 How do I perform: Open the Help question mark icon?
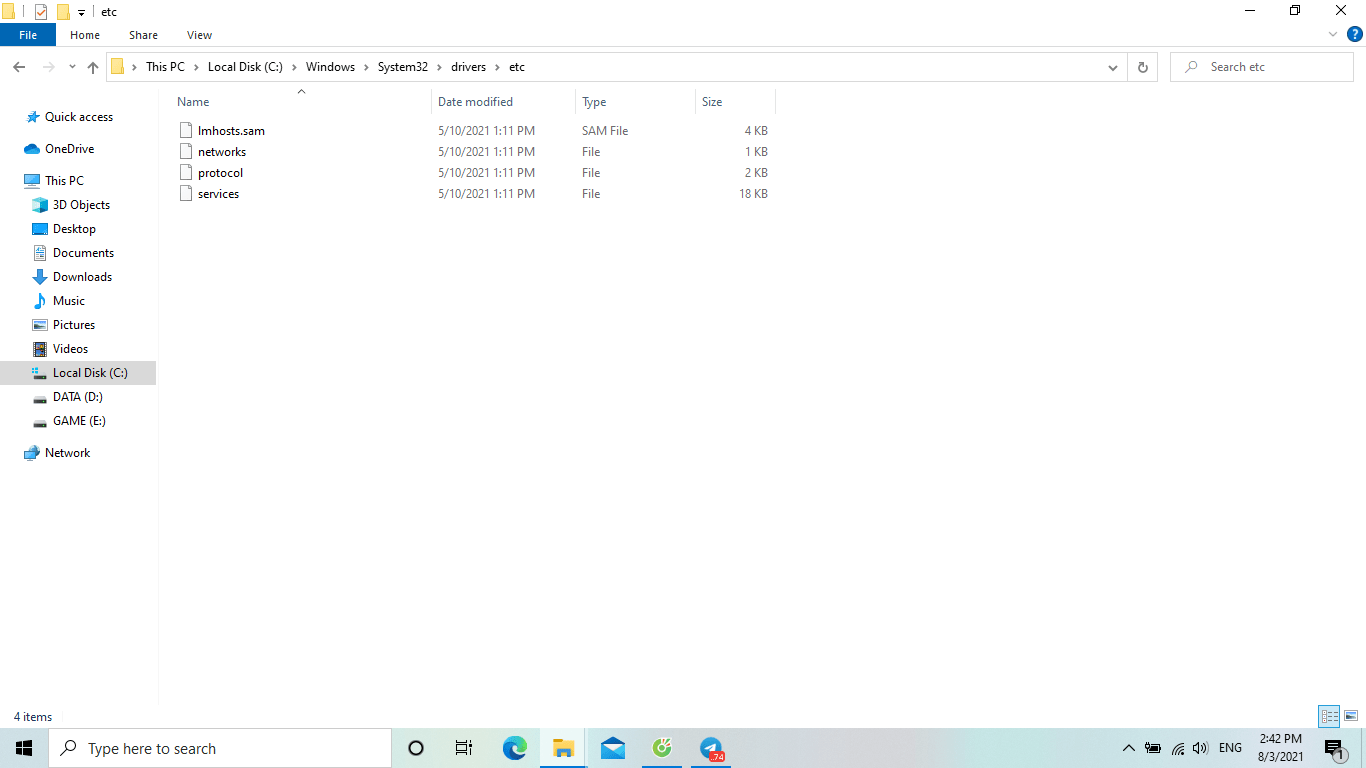pos(1354,34)
